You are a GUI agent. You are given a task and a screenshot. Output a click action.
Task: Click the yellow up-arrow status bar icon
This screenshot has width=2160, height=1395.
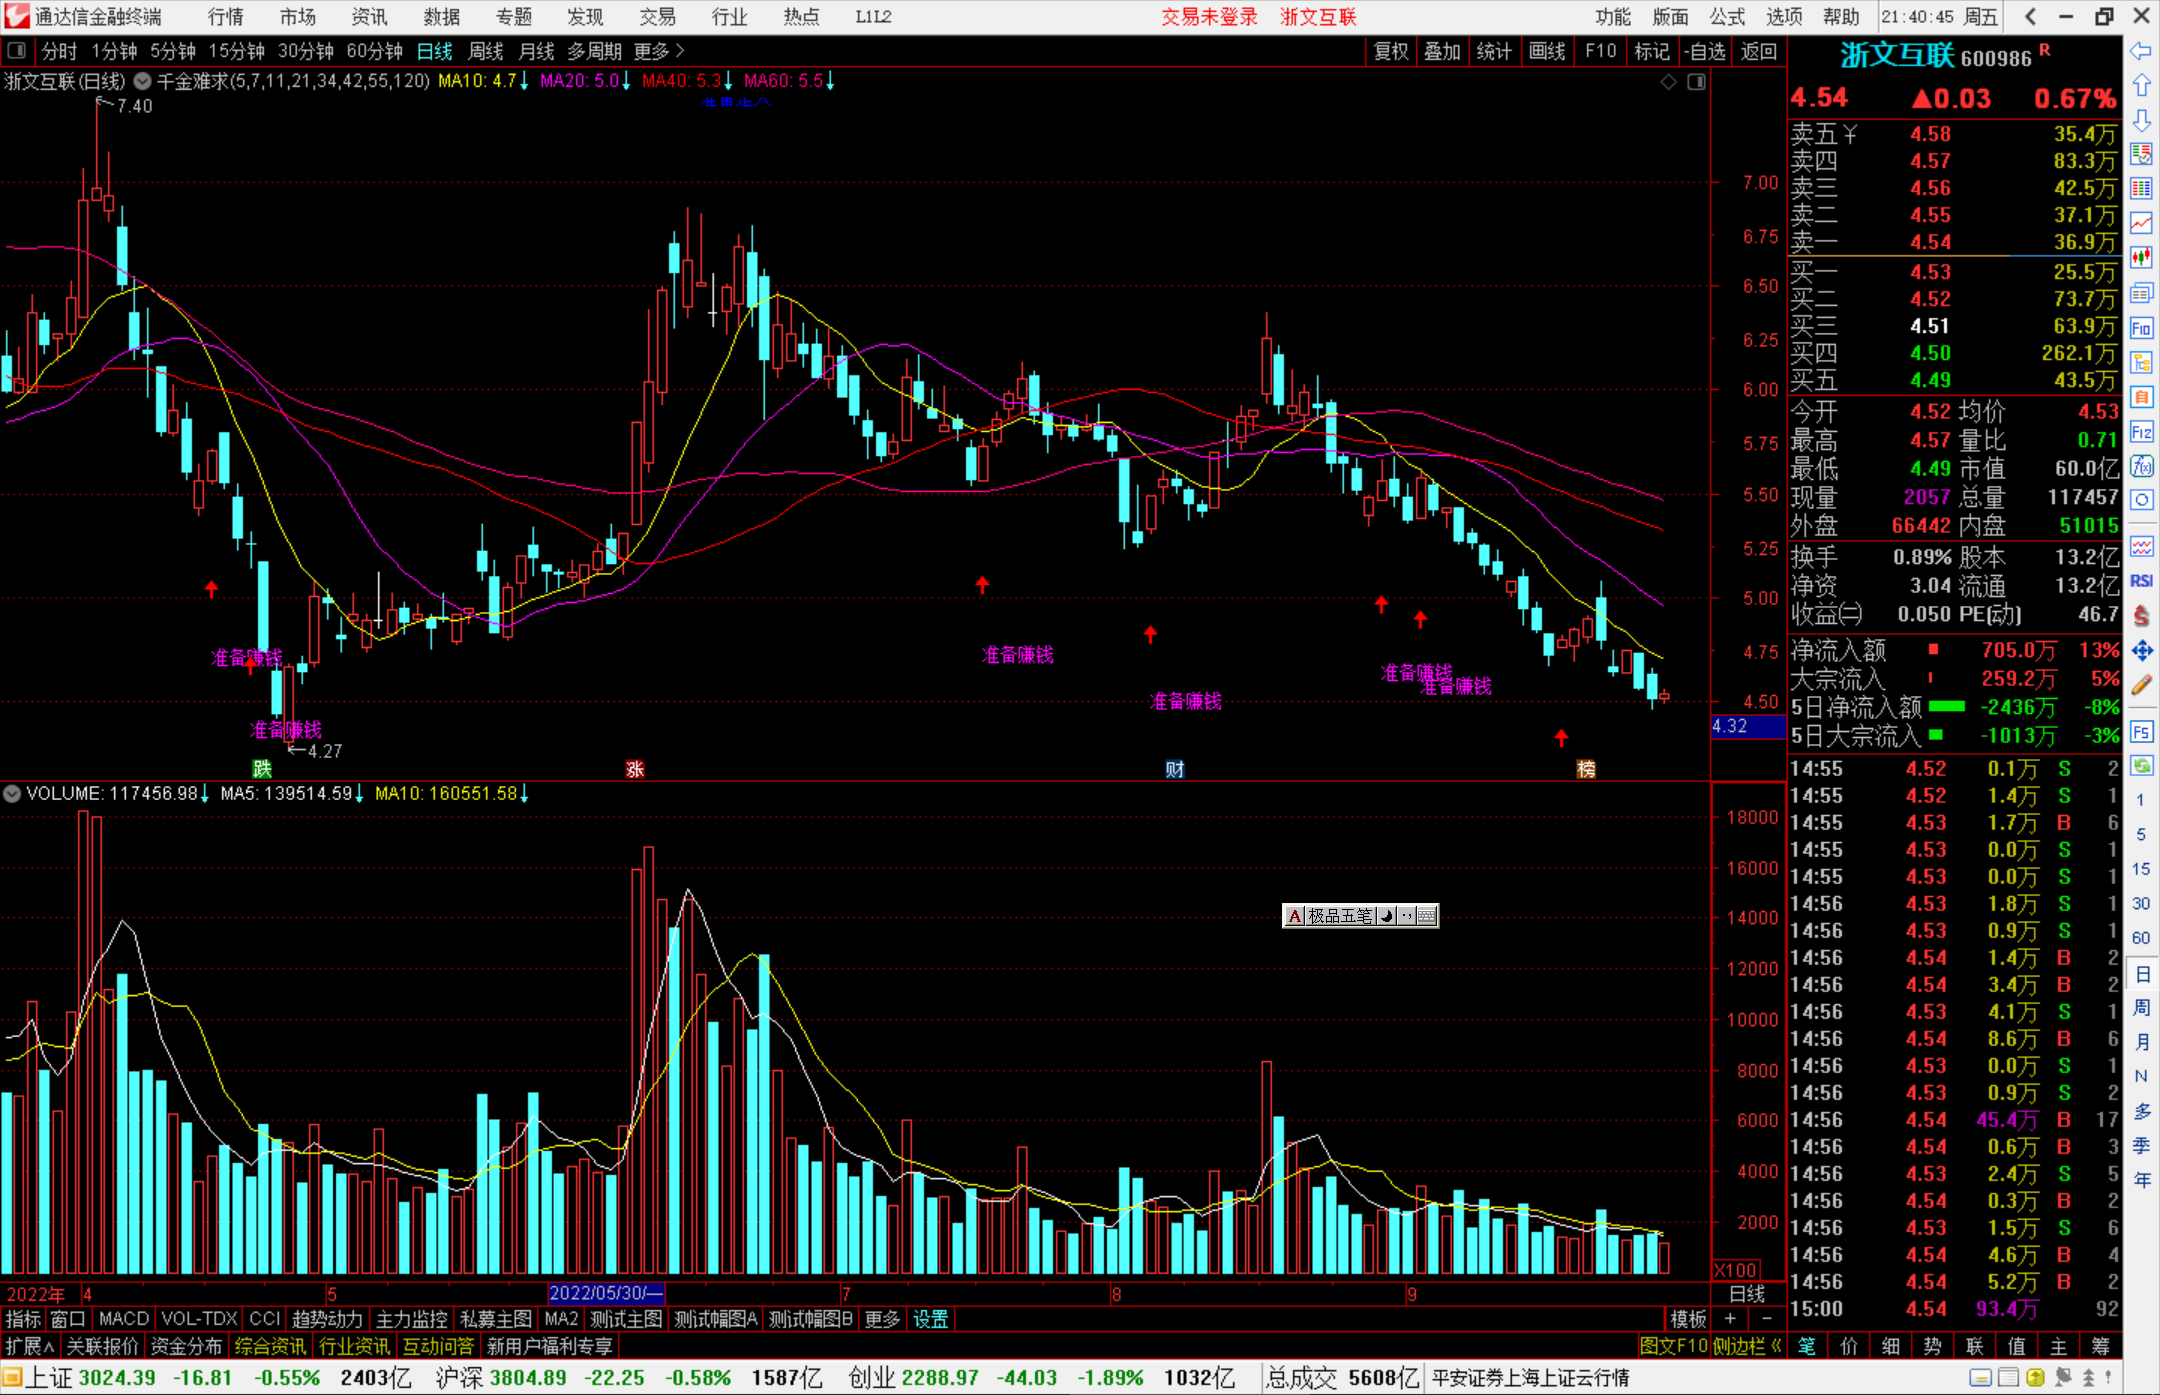(x=2035, y=1378)
